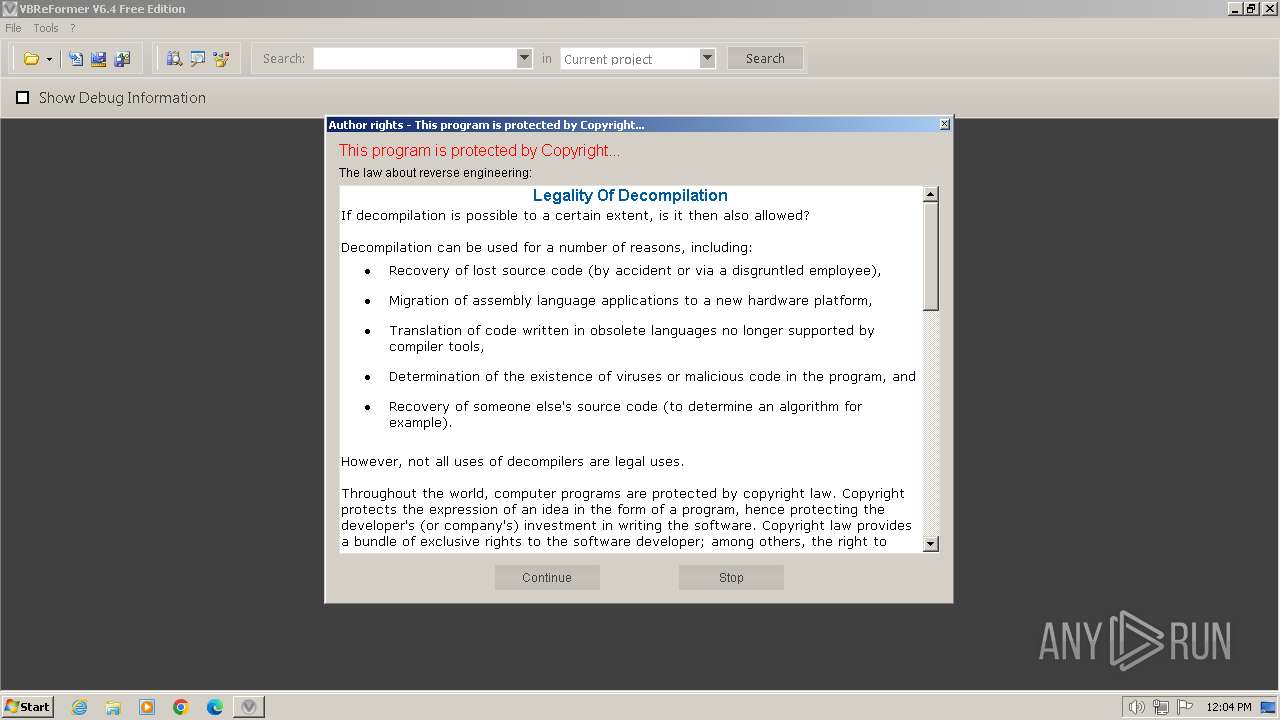The height and width of the screenshot is (720, 1280).
Task: Click 'Recovery of lost source code' bullet
Action: coord(635,271)
